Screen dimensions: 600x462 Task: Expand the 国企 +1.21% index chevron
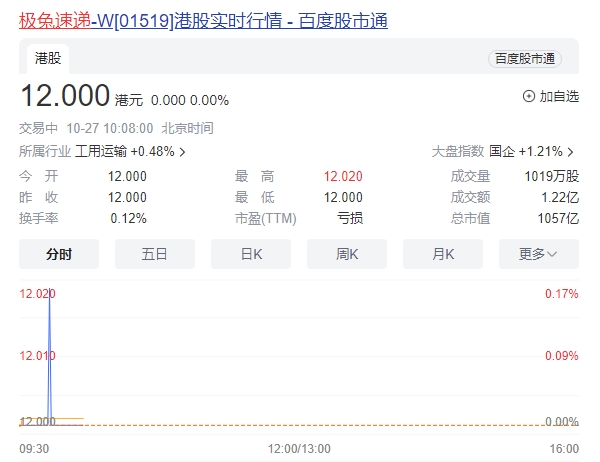pyautogui.click(x=571, y=152)
